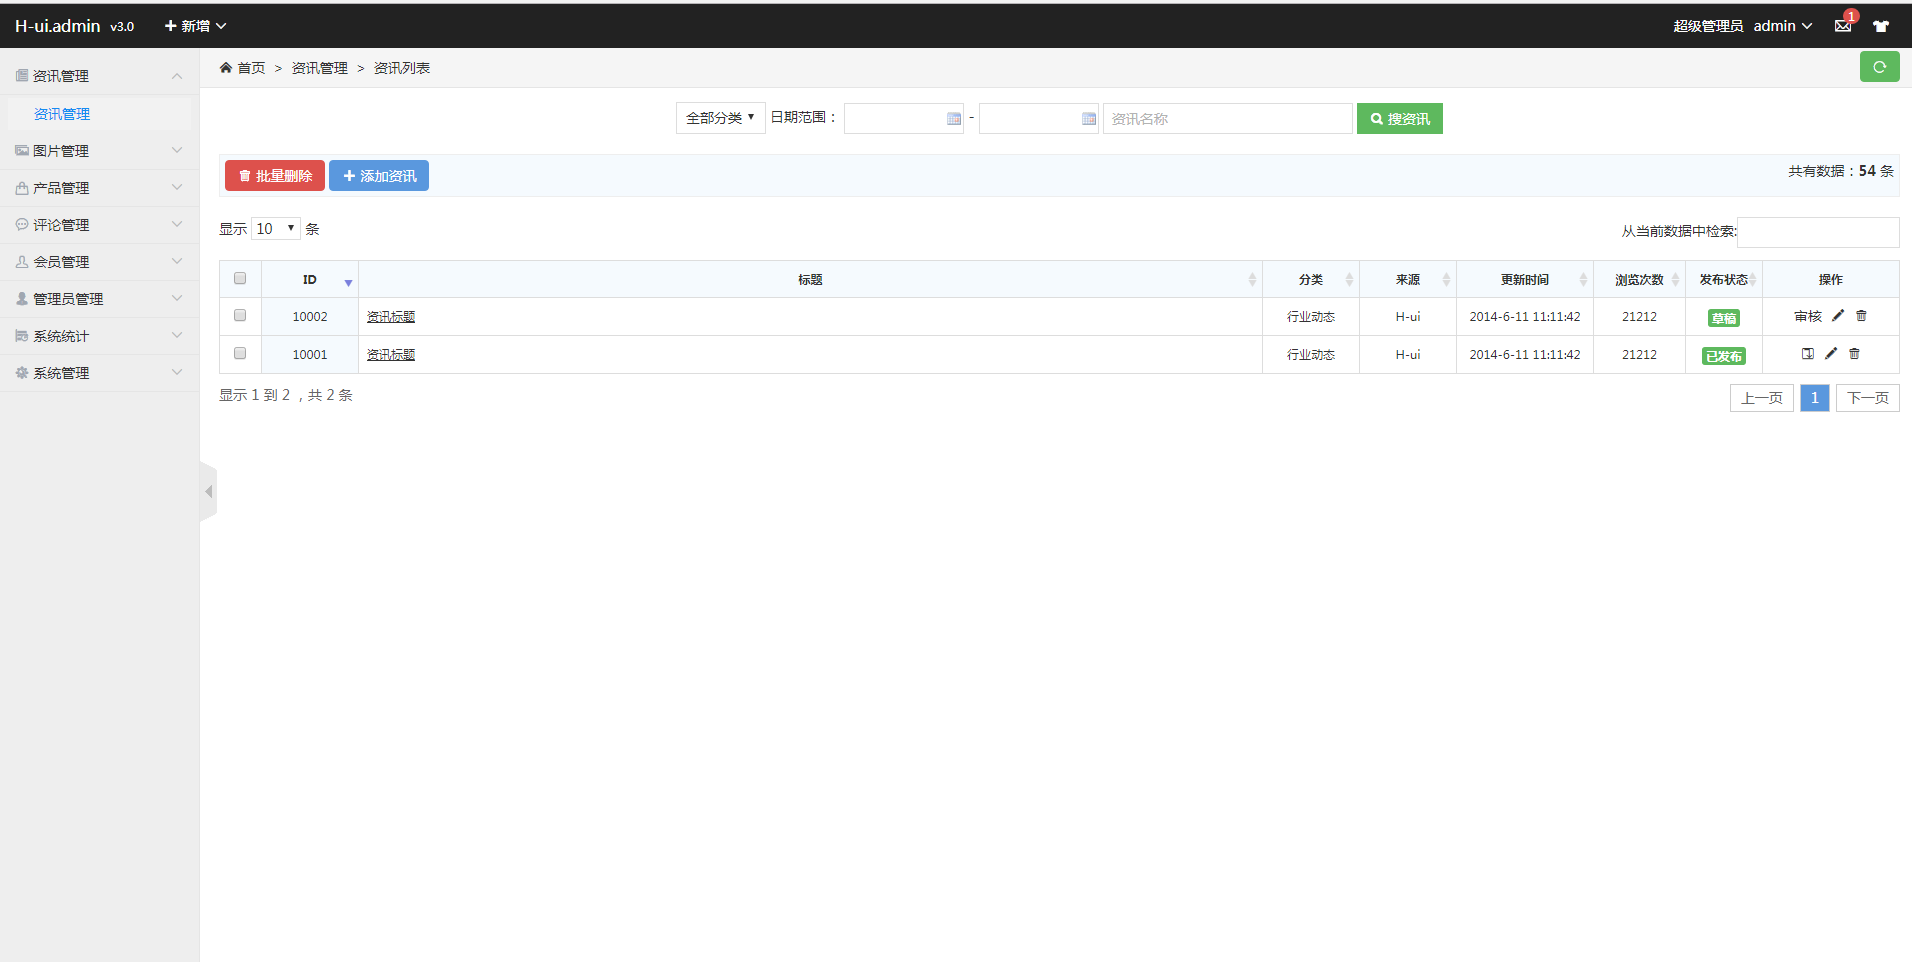Sort by 更新时间 column arrows
The width and height of the screenshot is (1912, 962).
pyautogui.click(x=1583, y=280)
